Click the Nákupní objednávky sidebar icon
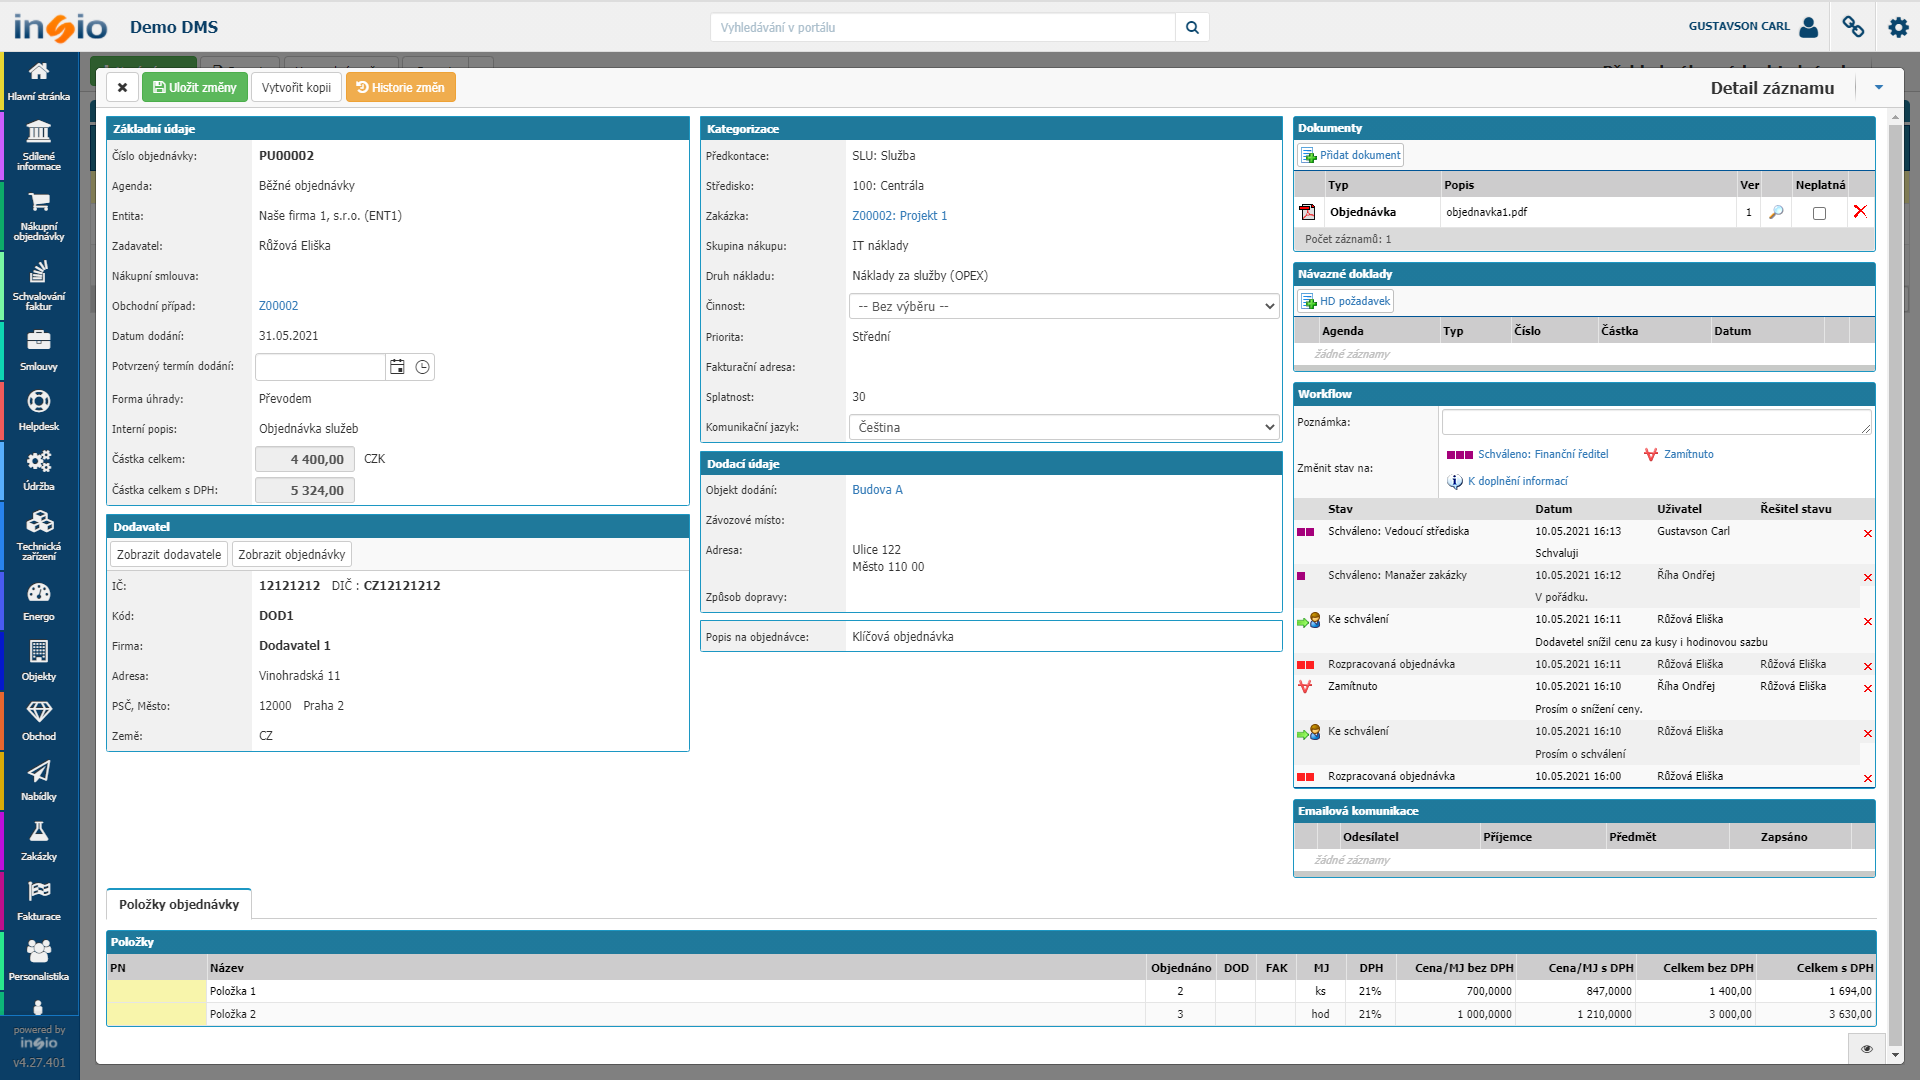Viewport: 1920px width, 1080px height. (36, 214)
